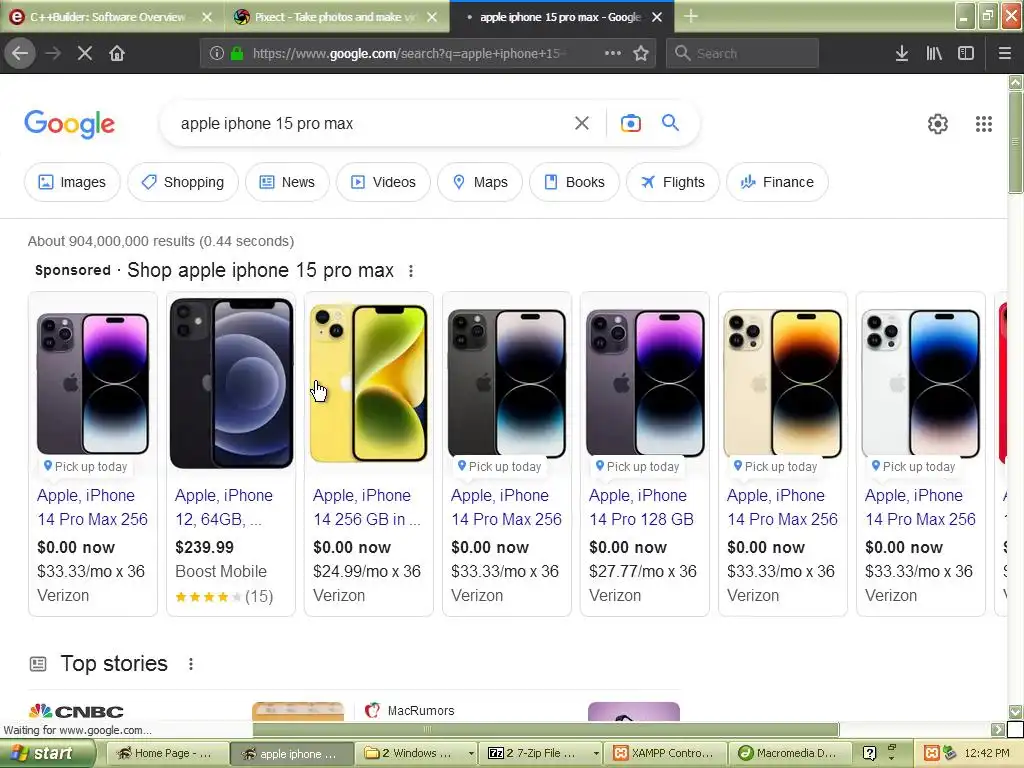Show site information icon in address bar
This screenshot has height=768, width=1024.
point(217,54)
